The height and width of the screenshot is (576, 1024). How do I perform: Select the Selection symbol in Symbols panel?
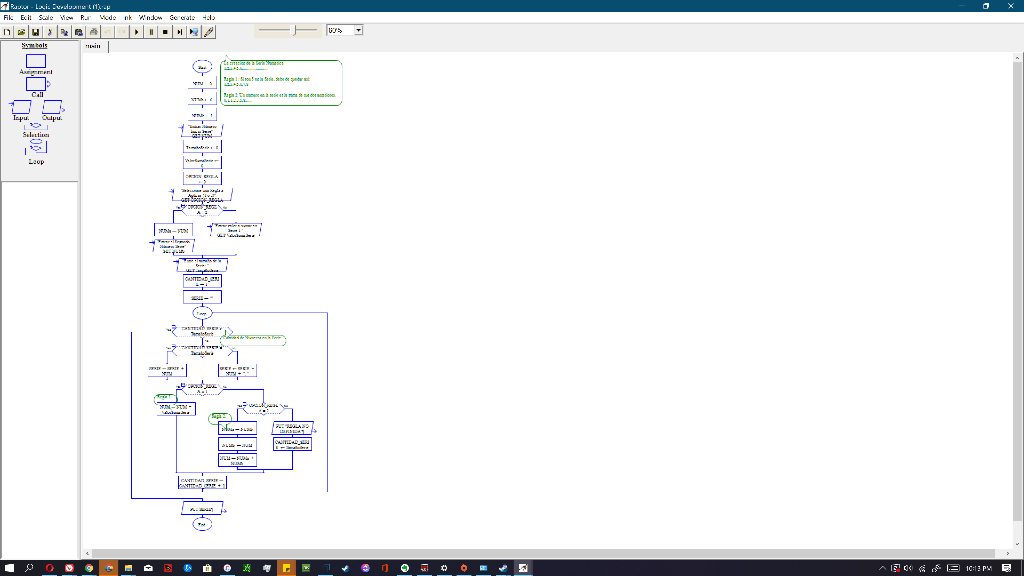tap(36, 127)
